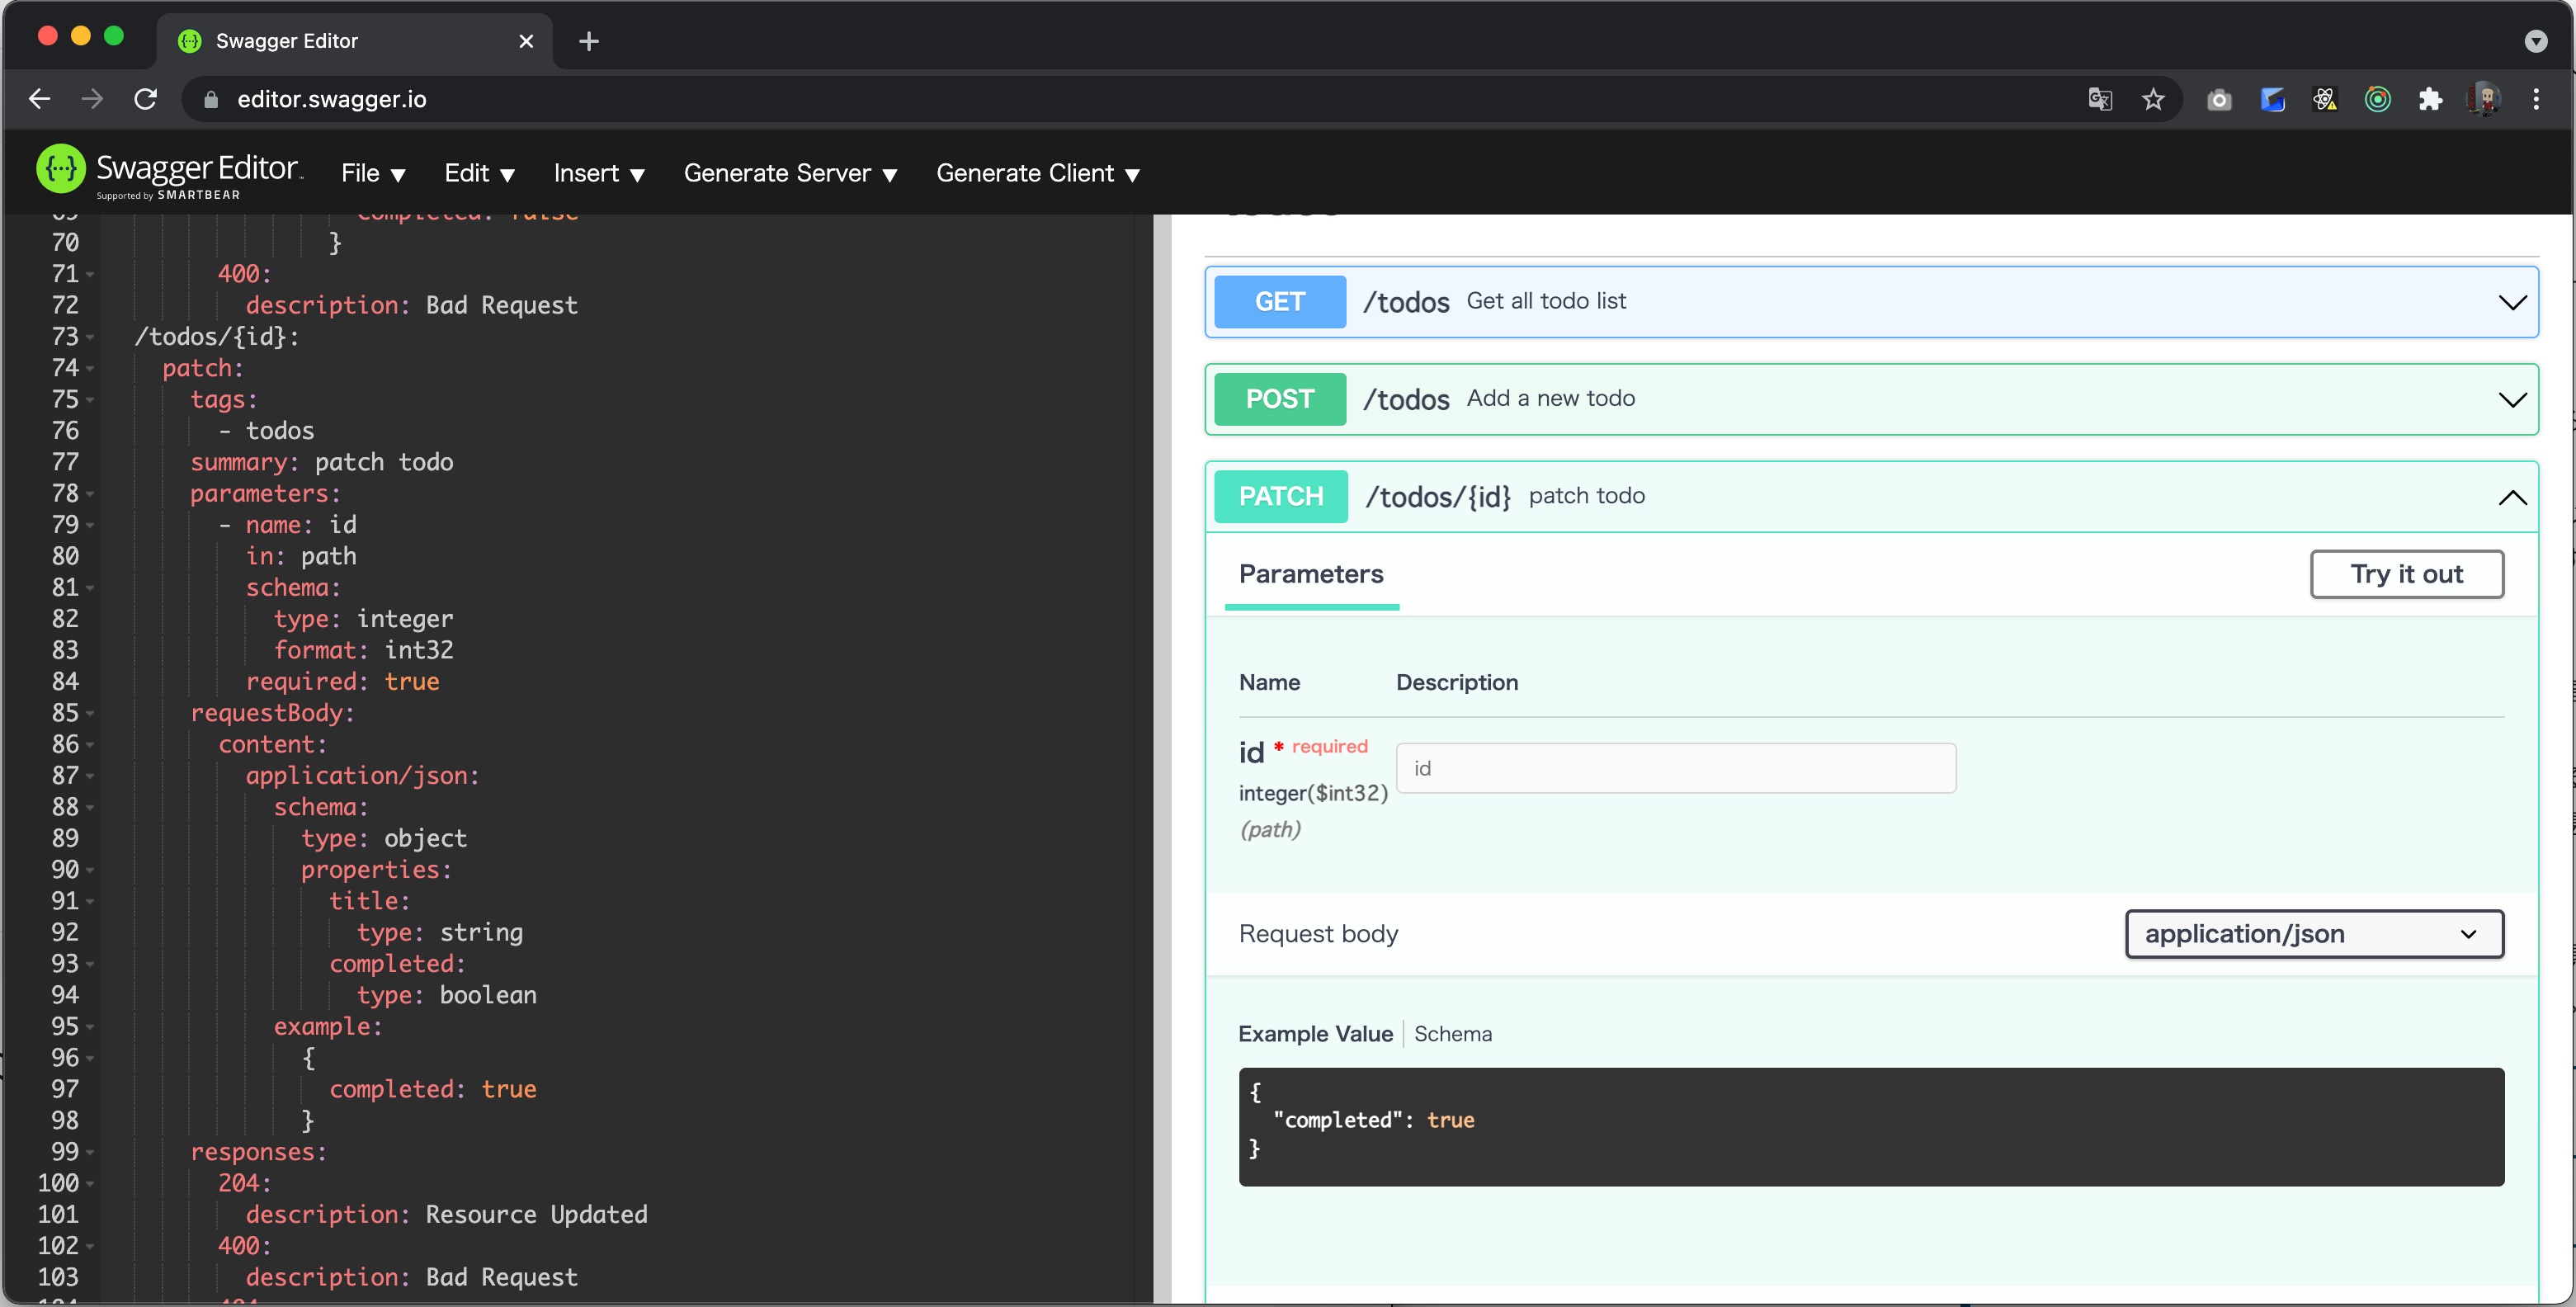Click the tab search arrow at the top right
The width and height of the screenshot is (2576, 1307).
click(2535, 40)
